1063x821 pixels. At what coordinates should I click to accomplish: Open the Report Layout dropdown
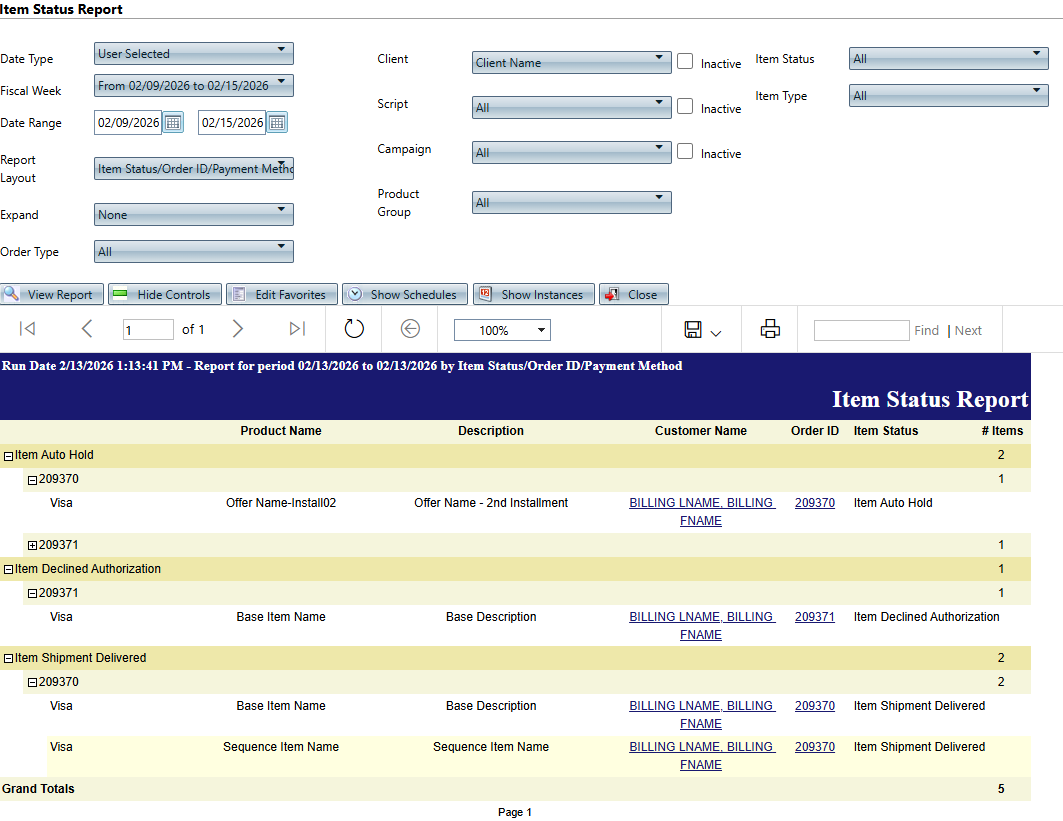coord(194,168)
